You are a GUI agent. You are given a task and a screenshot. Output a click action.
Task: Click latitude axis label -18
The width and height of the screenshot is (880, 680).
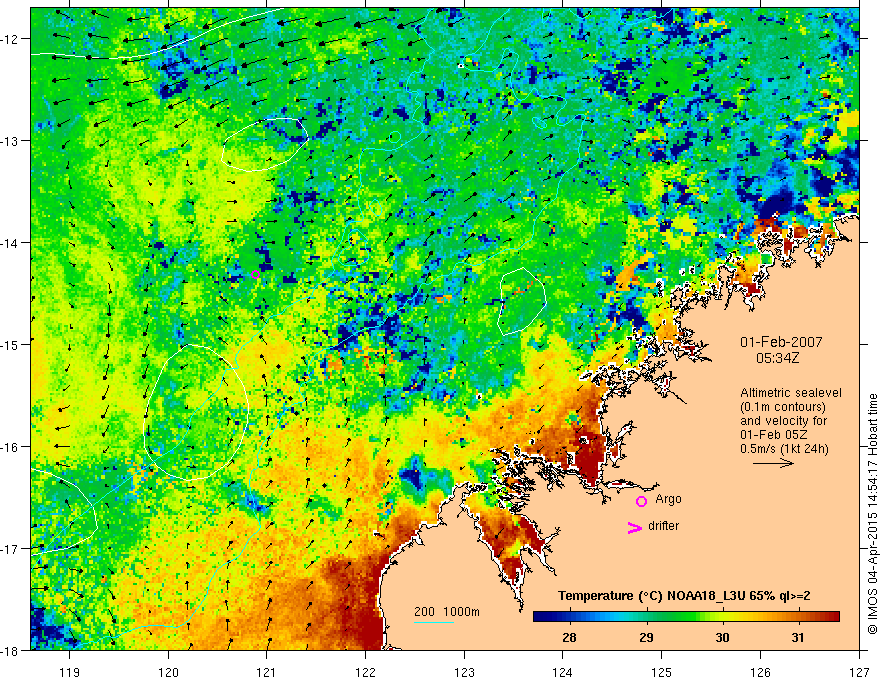(x=10, y=650)
